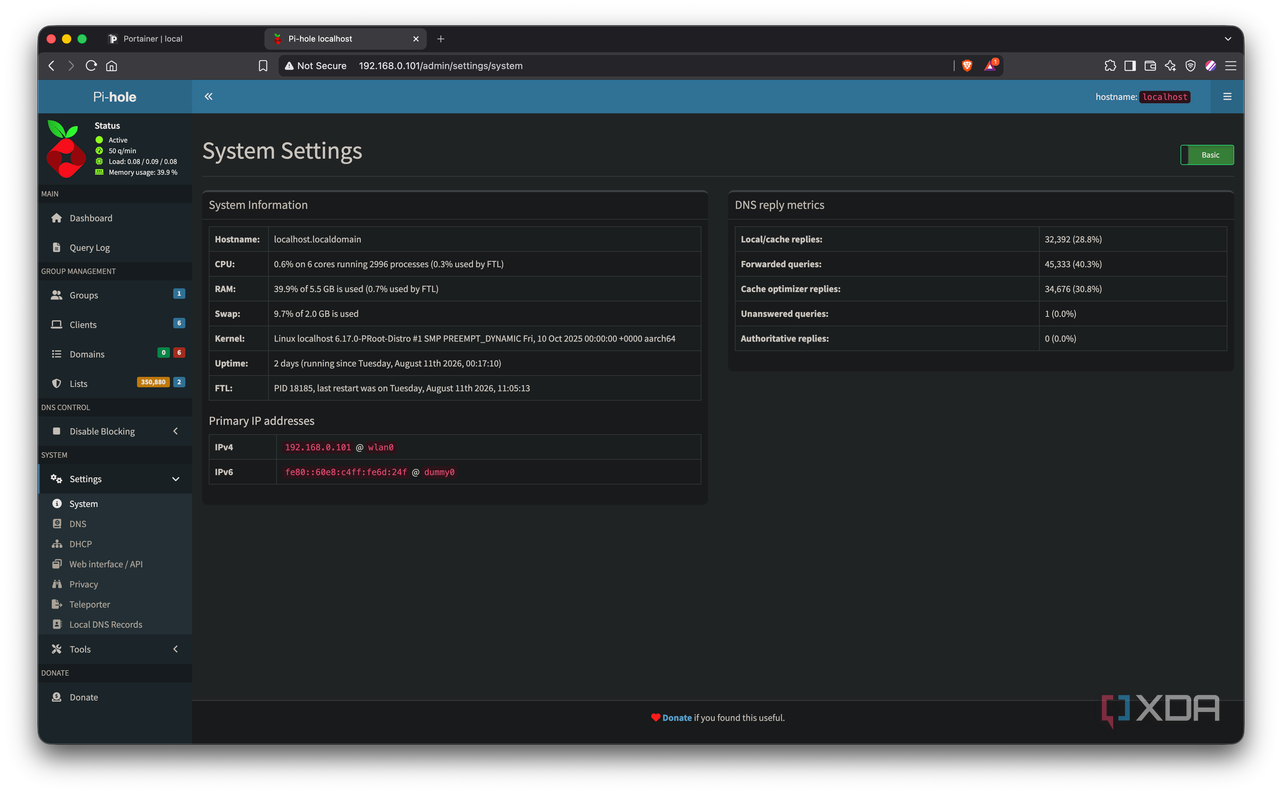This screenshot has height=794, width=1282.
Task: Go back in browser history
Action: click(x=52, y=66)
